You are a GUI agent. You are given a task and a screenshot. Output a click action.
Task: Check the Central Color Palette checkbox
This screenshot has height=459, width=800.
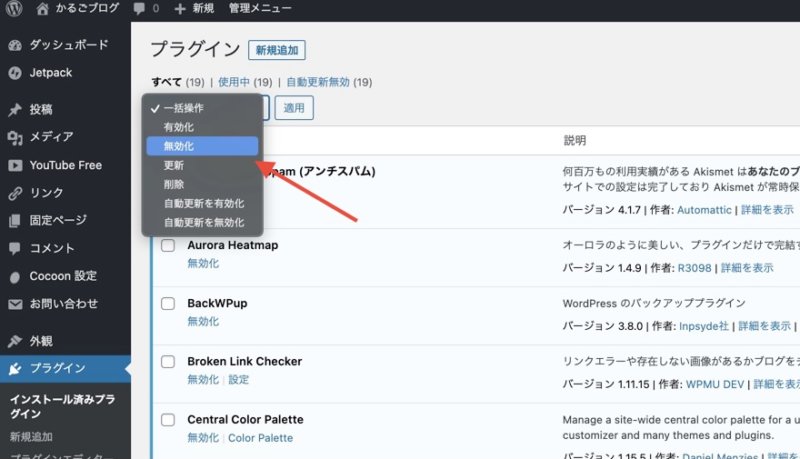168,420
